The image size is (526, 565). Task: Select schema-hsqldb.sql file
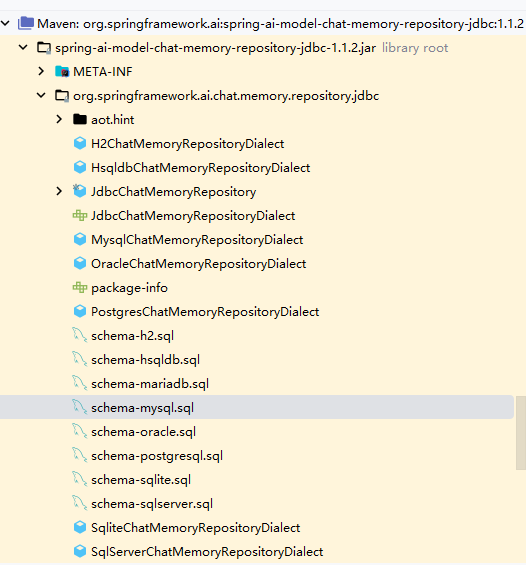[145, 360]
